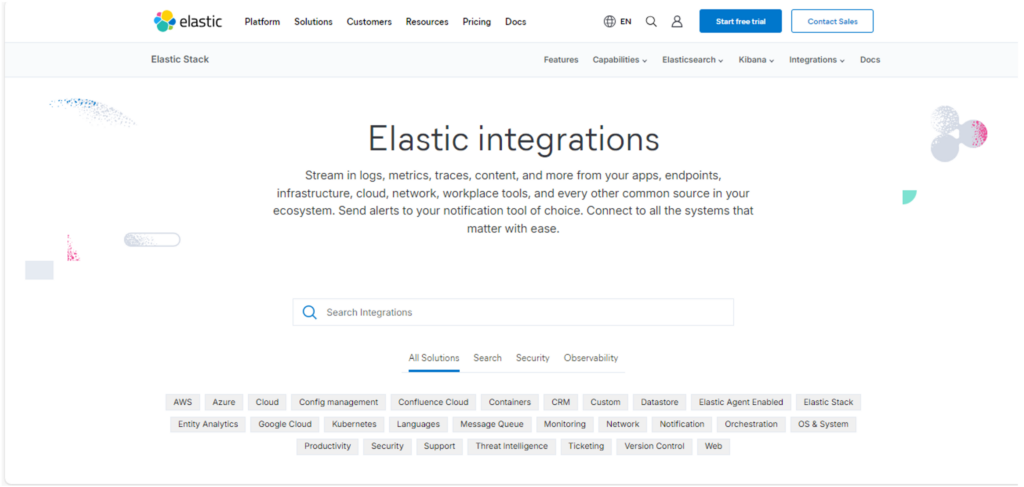Filter by Kubernetes tag

click(x=354, y=424)
